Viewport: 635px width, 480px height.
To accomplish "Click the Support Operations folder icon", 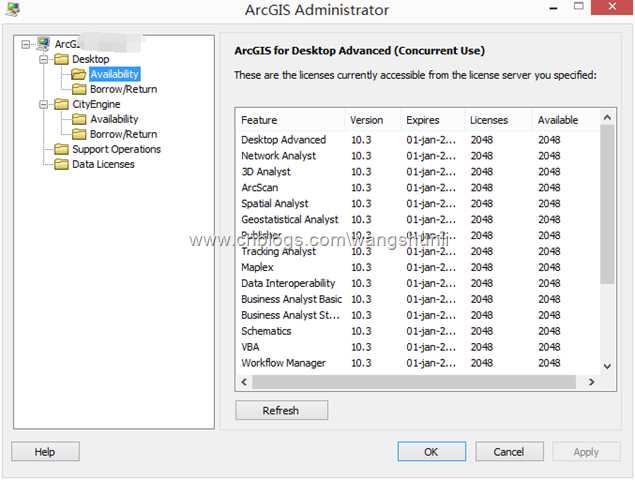I will [x=61, y=149].
